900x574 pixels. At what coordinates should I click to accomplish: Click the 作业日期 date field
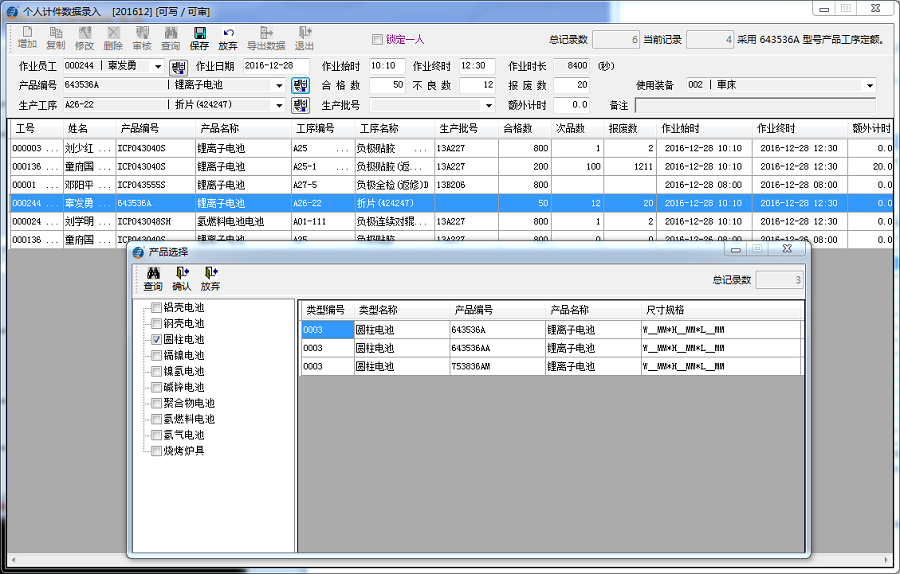click(276, 66)
